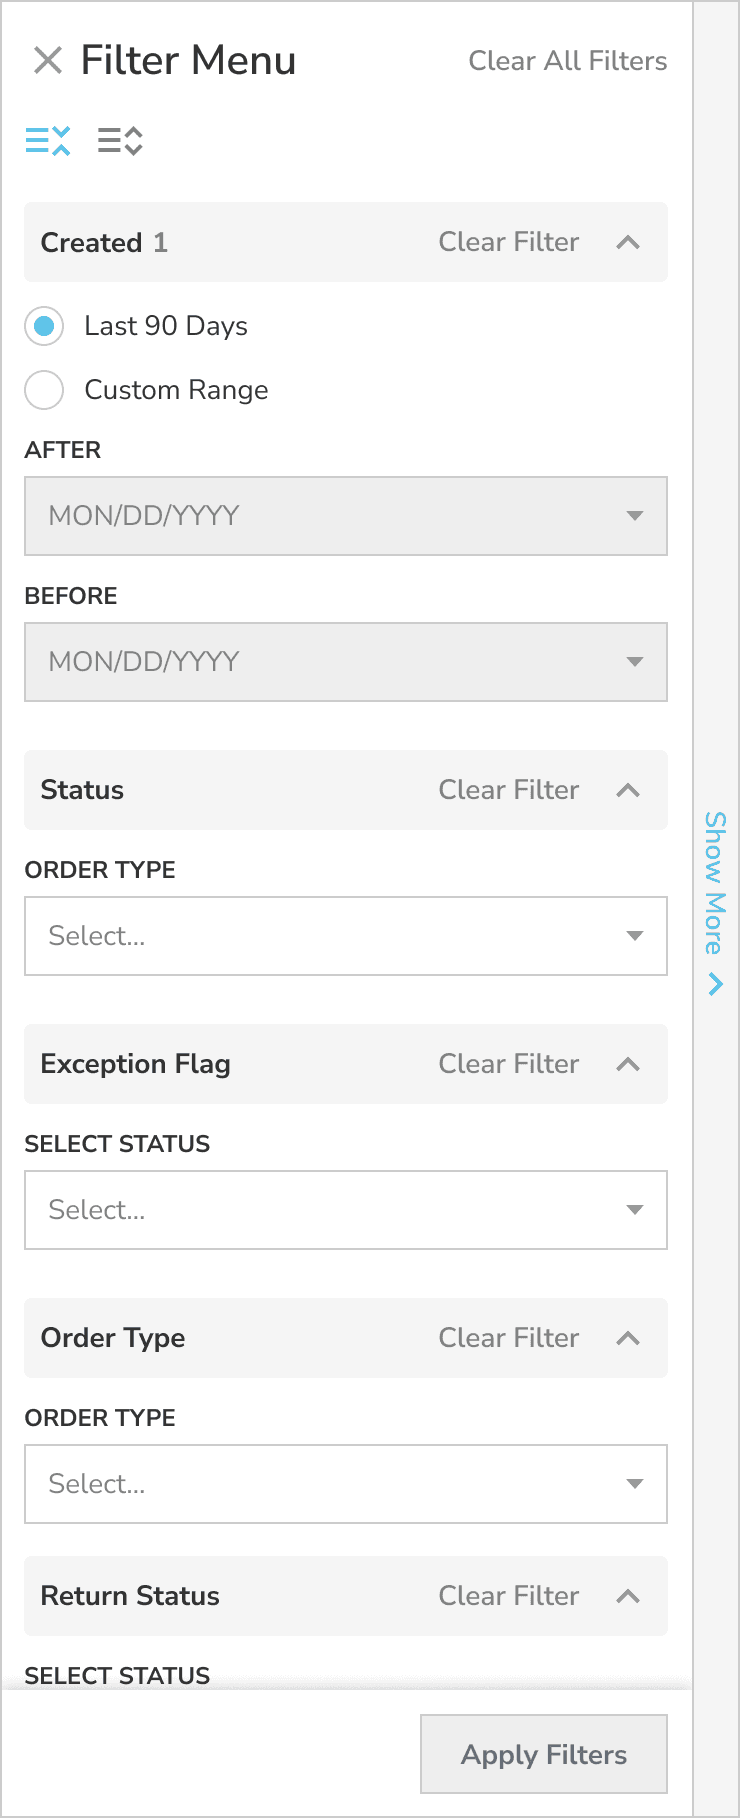Collapse the Status filter section
Viewport: 740px width, 1818px height.
pyautogui.click(x=628, y=790)
